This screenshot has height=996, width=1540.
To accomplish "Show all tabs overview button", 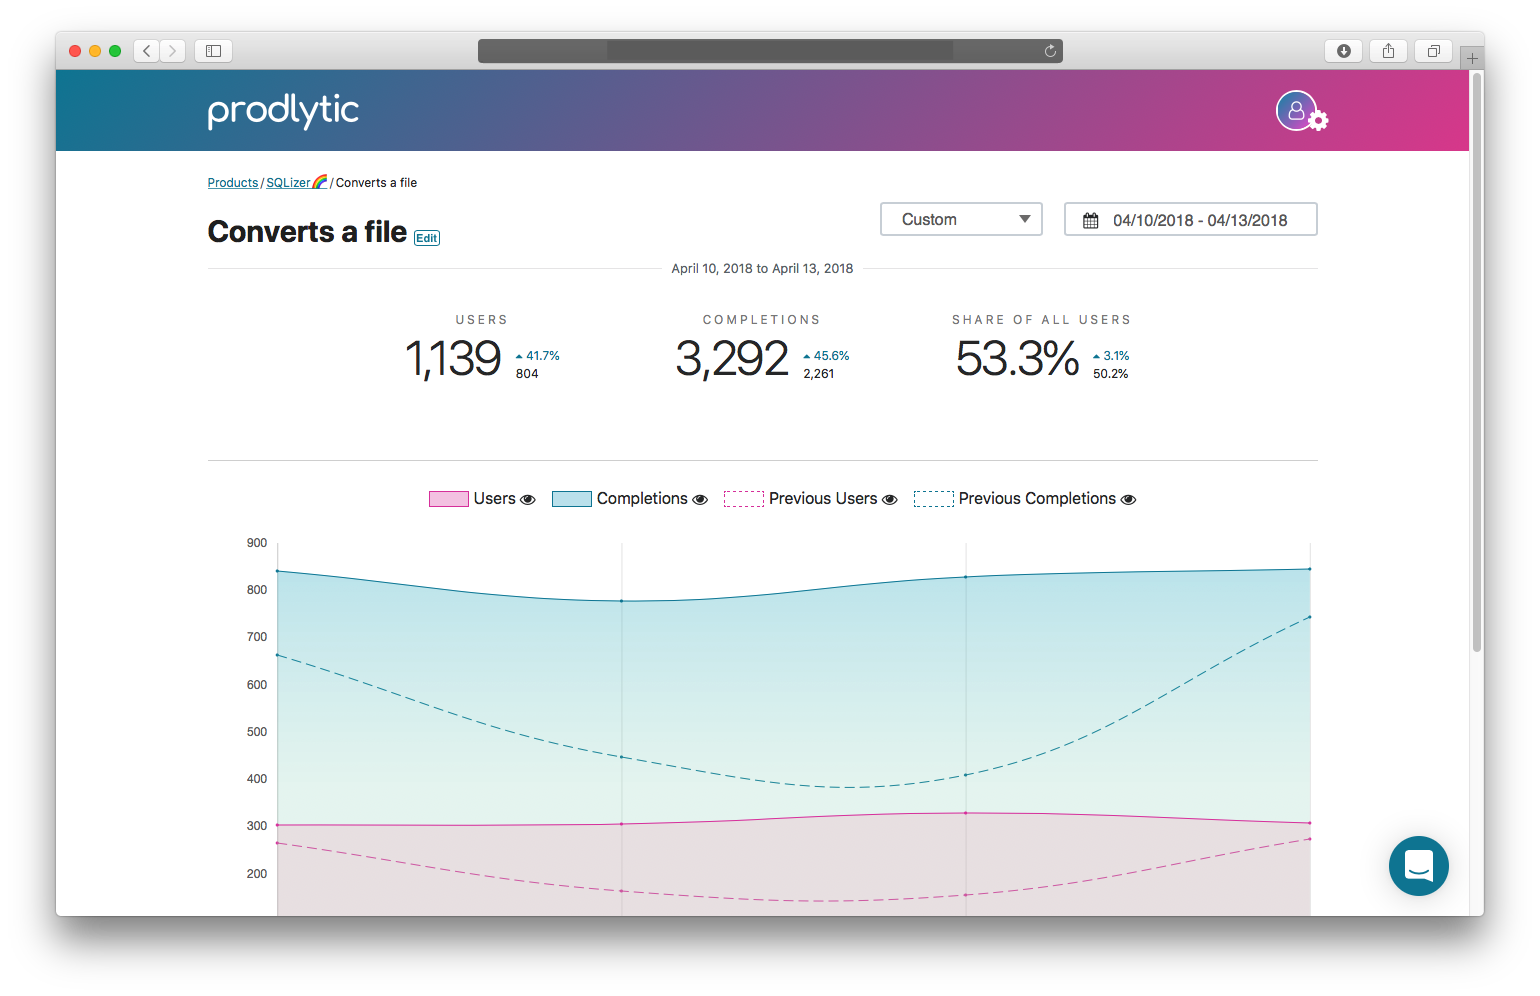I will point(1433,51).
